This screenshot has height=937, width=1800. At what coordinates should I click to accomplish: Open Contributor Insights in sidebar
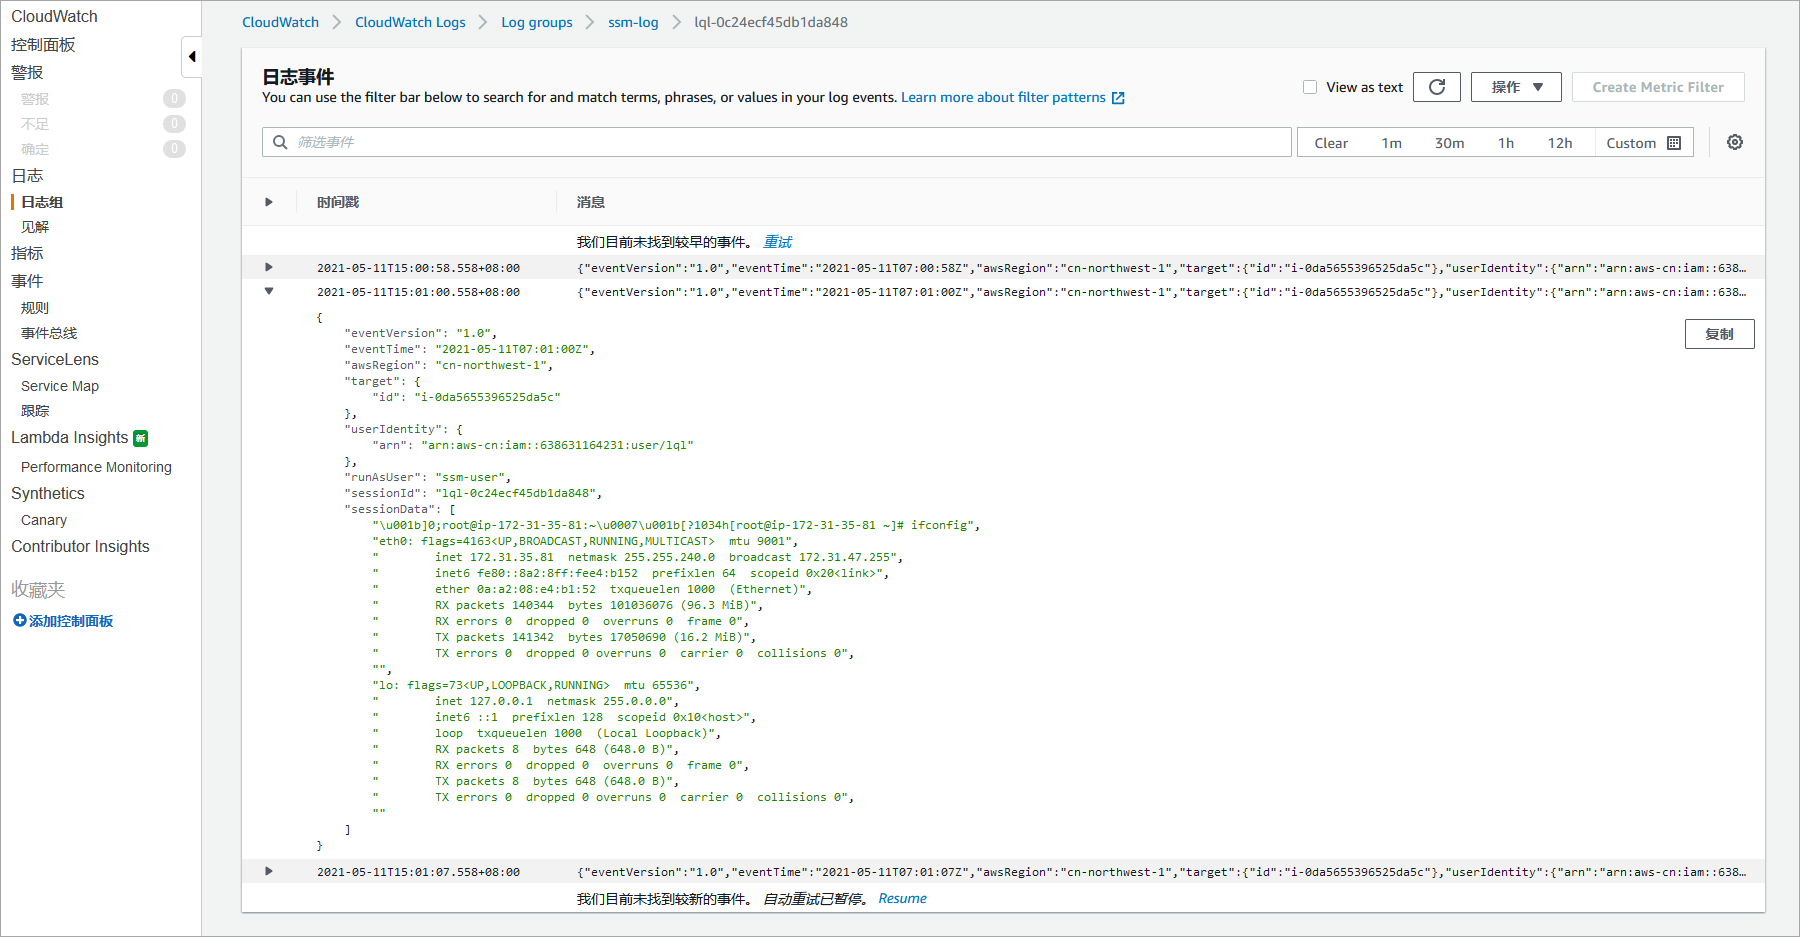[80, 546]
